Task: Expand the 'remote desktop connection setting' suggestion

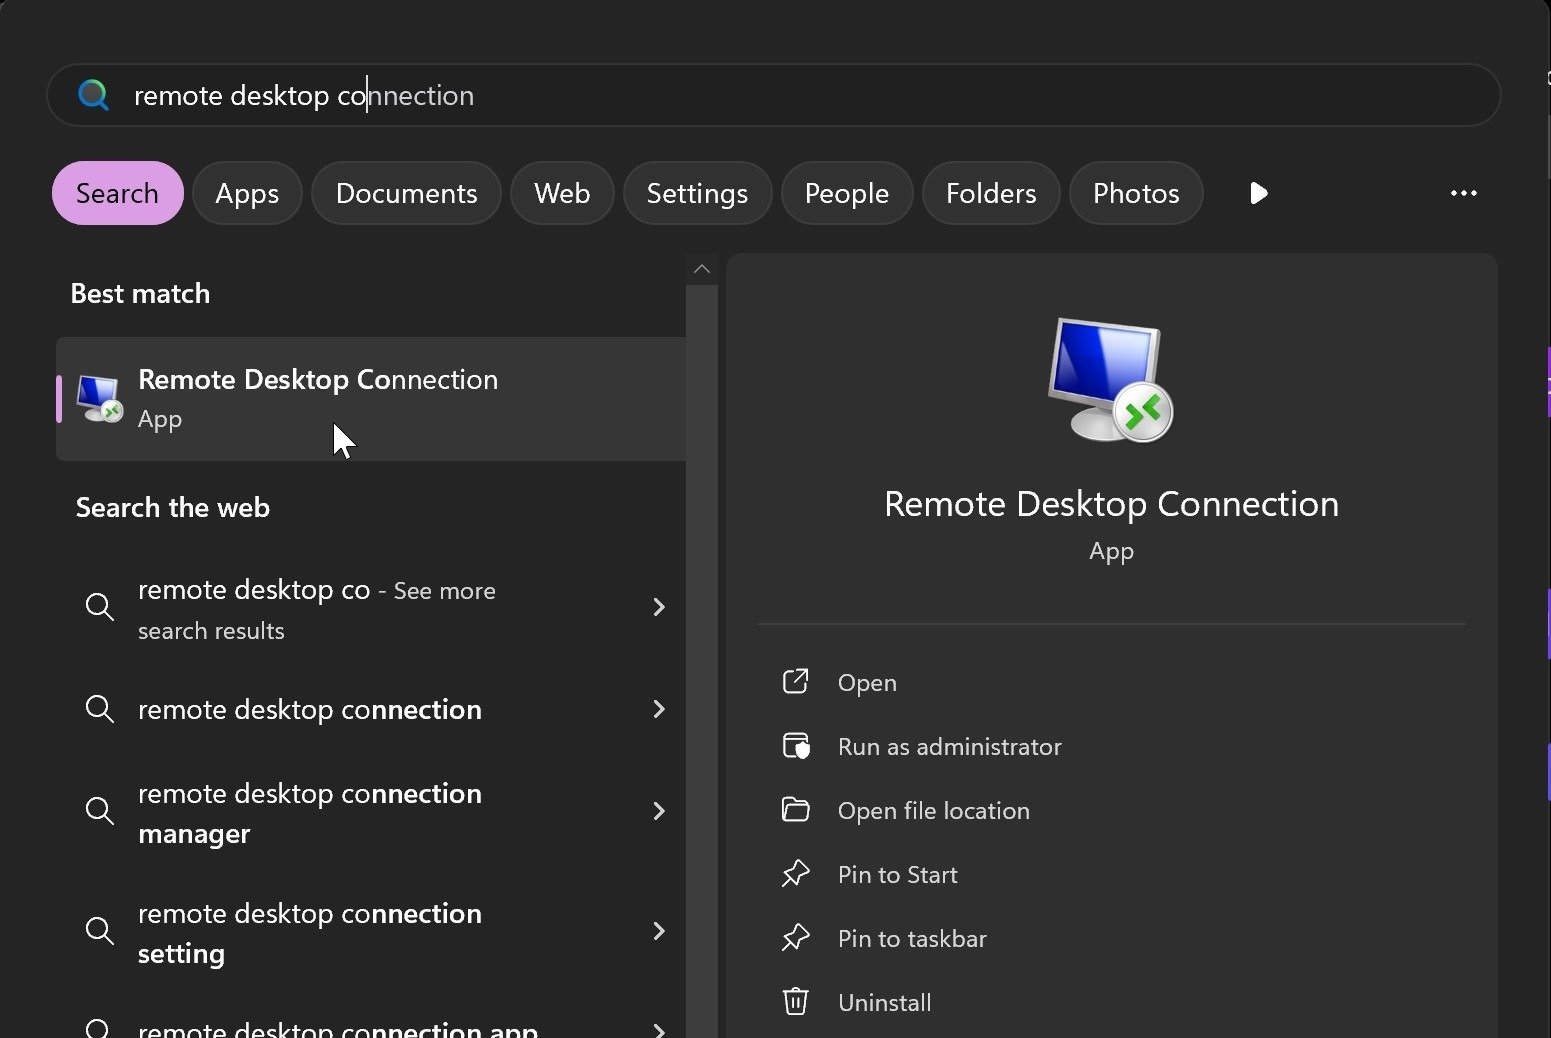Action: tap(659, 931)
